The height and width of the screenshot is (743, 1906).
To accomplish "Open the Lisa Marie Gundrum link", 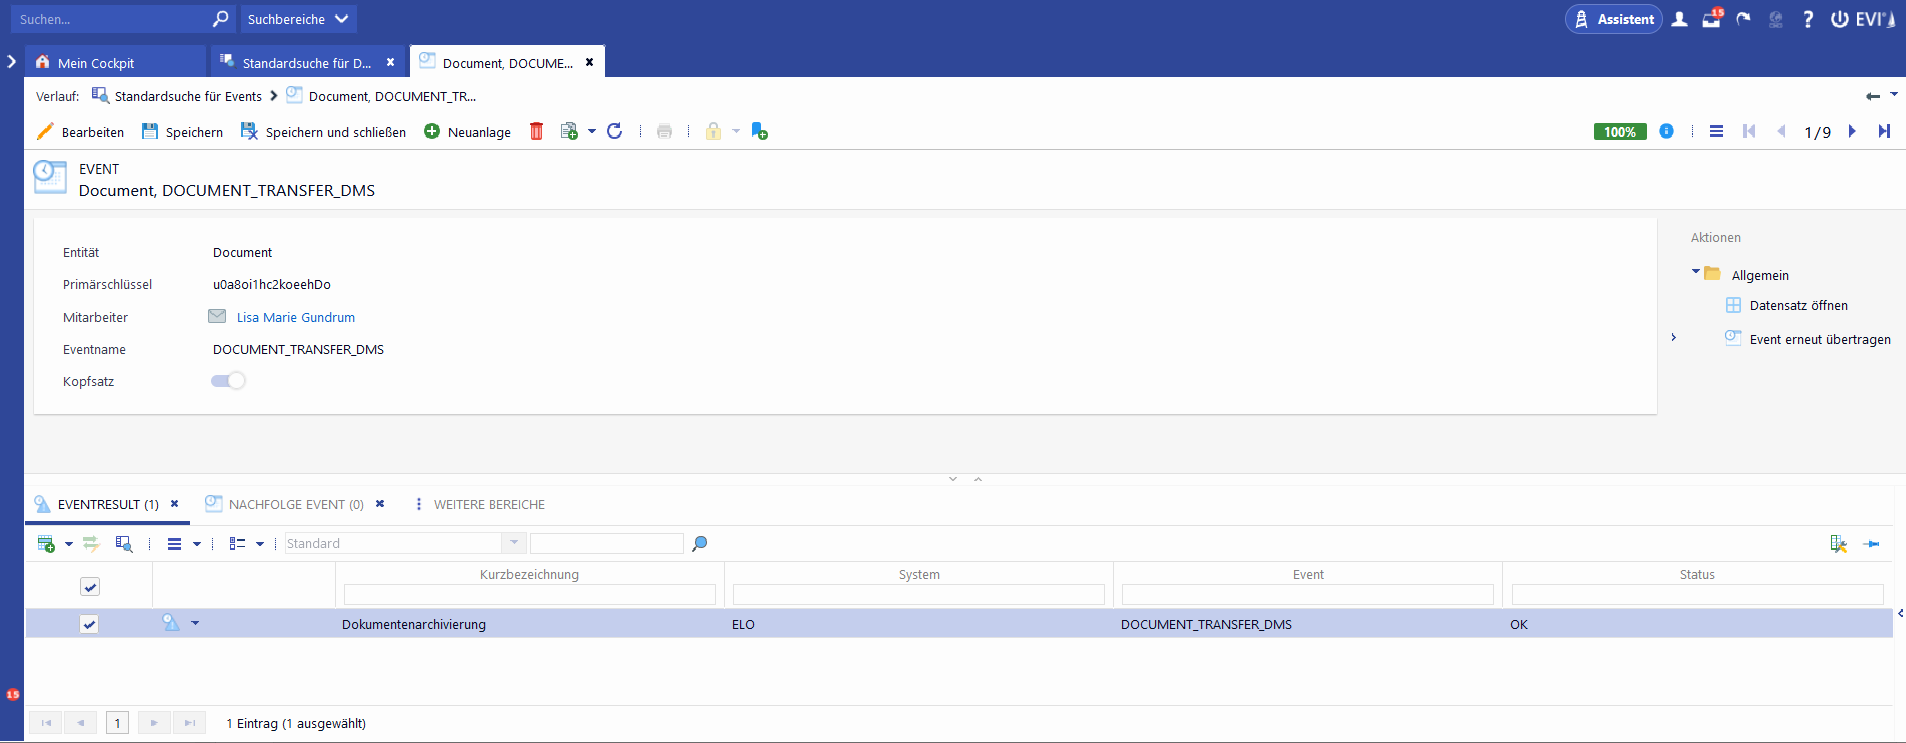I will 296,317.
